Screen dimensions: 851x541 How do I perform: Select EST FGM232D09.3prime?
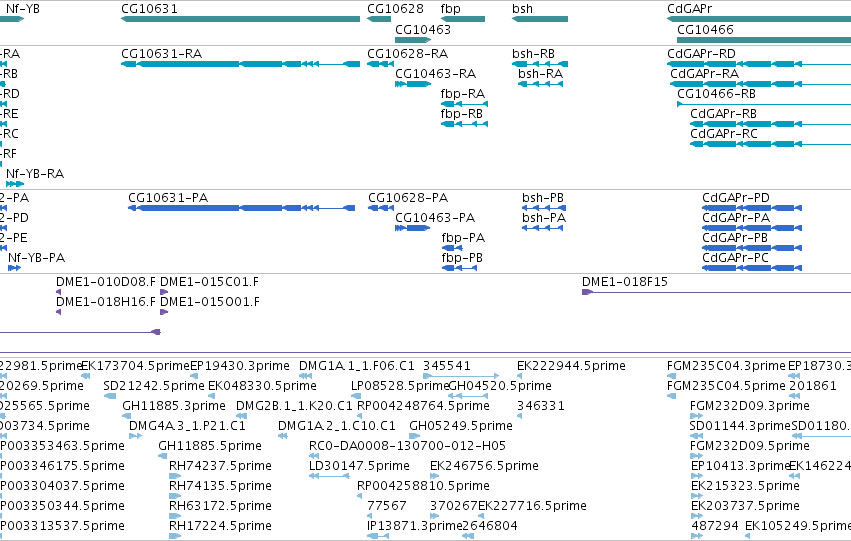tap(696, 416)
